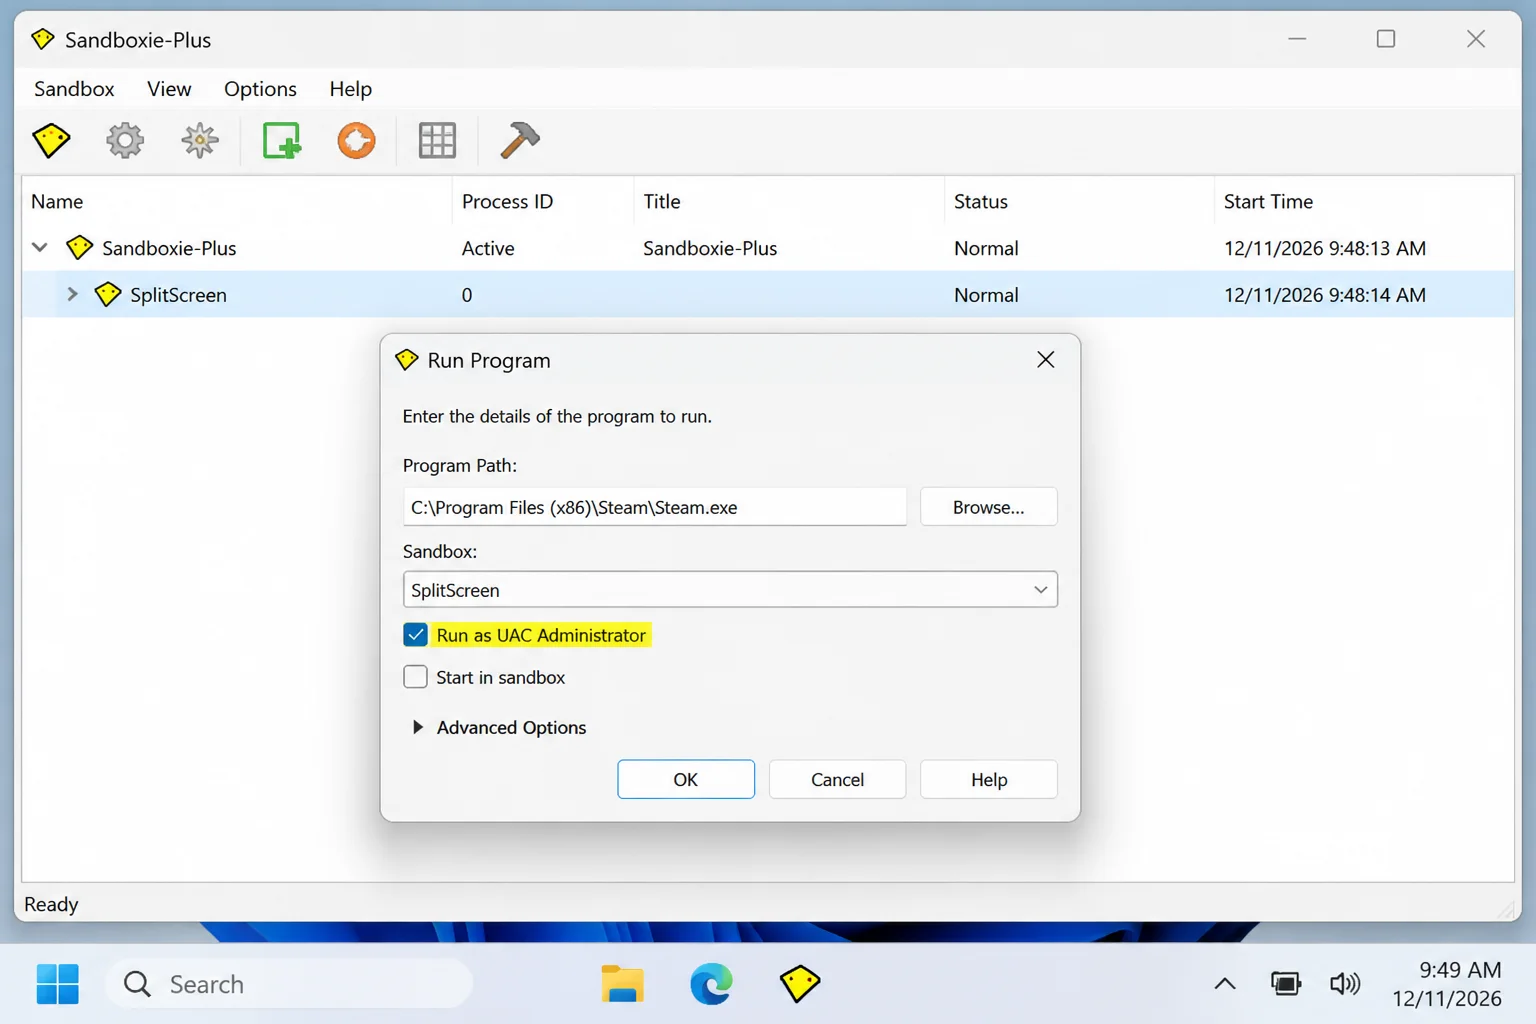The image size is (1536, 1024).
Task: Click the Help button in dialog
Action: tap(989, 779)
